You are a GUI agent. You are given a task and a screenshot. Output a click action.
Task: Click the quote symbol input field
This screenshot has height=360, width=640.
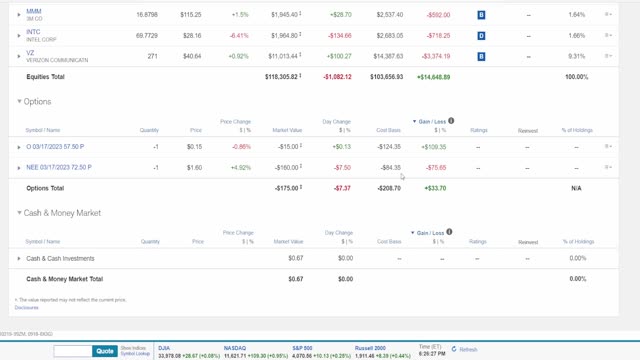[x=73, y=351]
